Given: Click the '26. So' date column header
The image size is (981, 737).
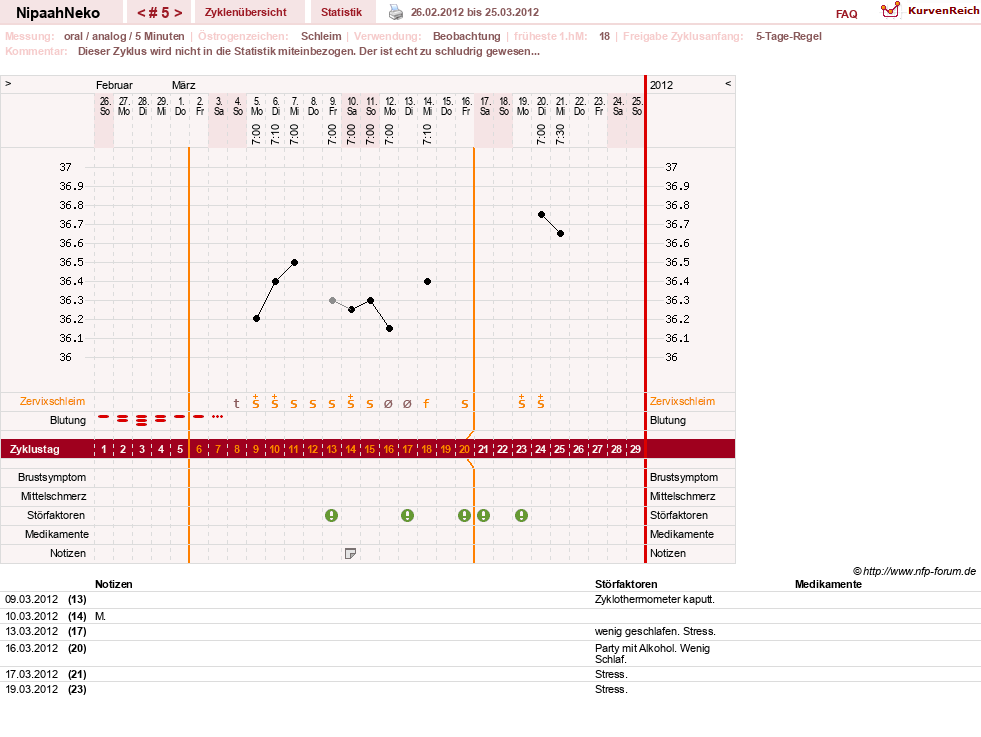Looking at the screenshot, I should (x=104, y=106).
